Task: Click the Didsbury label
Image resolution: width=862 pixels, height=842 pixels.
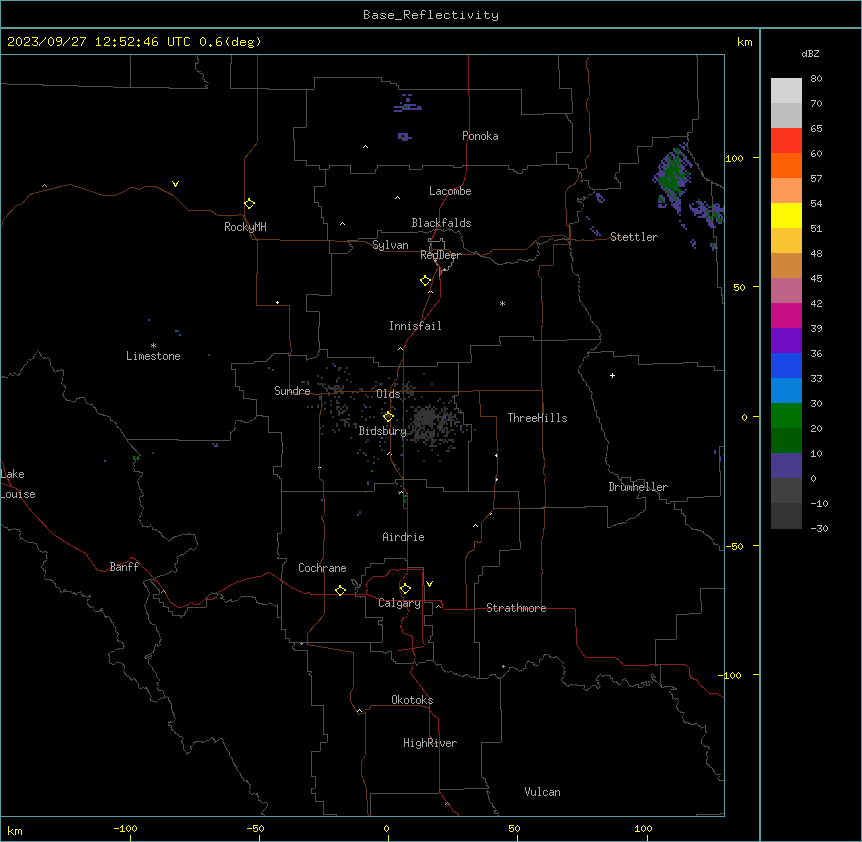Action: [382, 431]
